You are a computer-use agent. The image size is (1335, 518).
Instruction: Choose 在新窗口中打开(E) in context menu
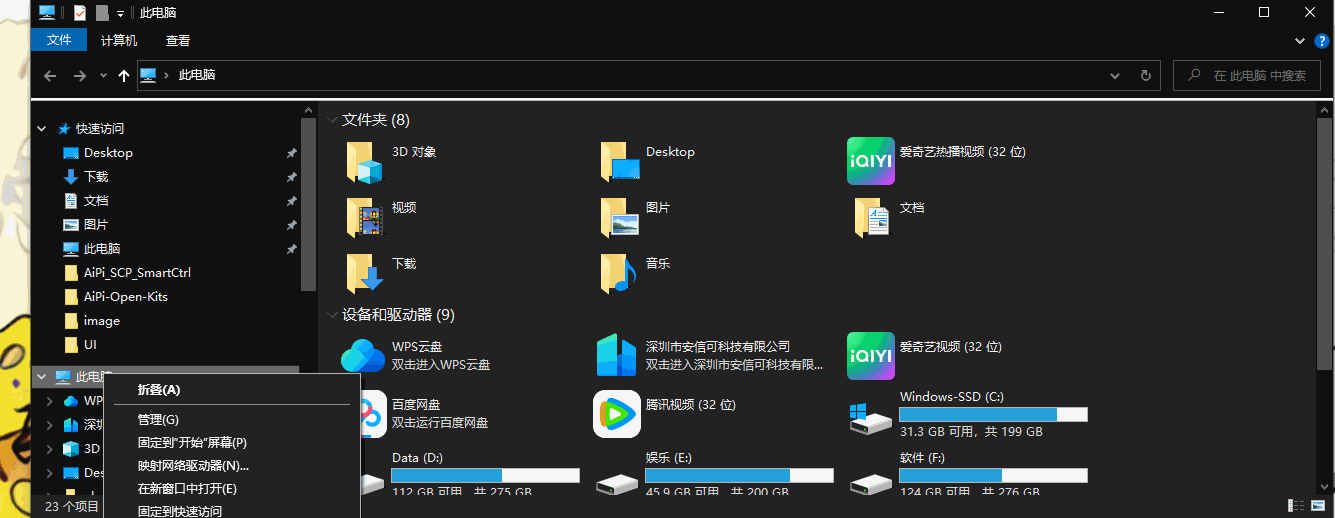(x=232, y=489)
